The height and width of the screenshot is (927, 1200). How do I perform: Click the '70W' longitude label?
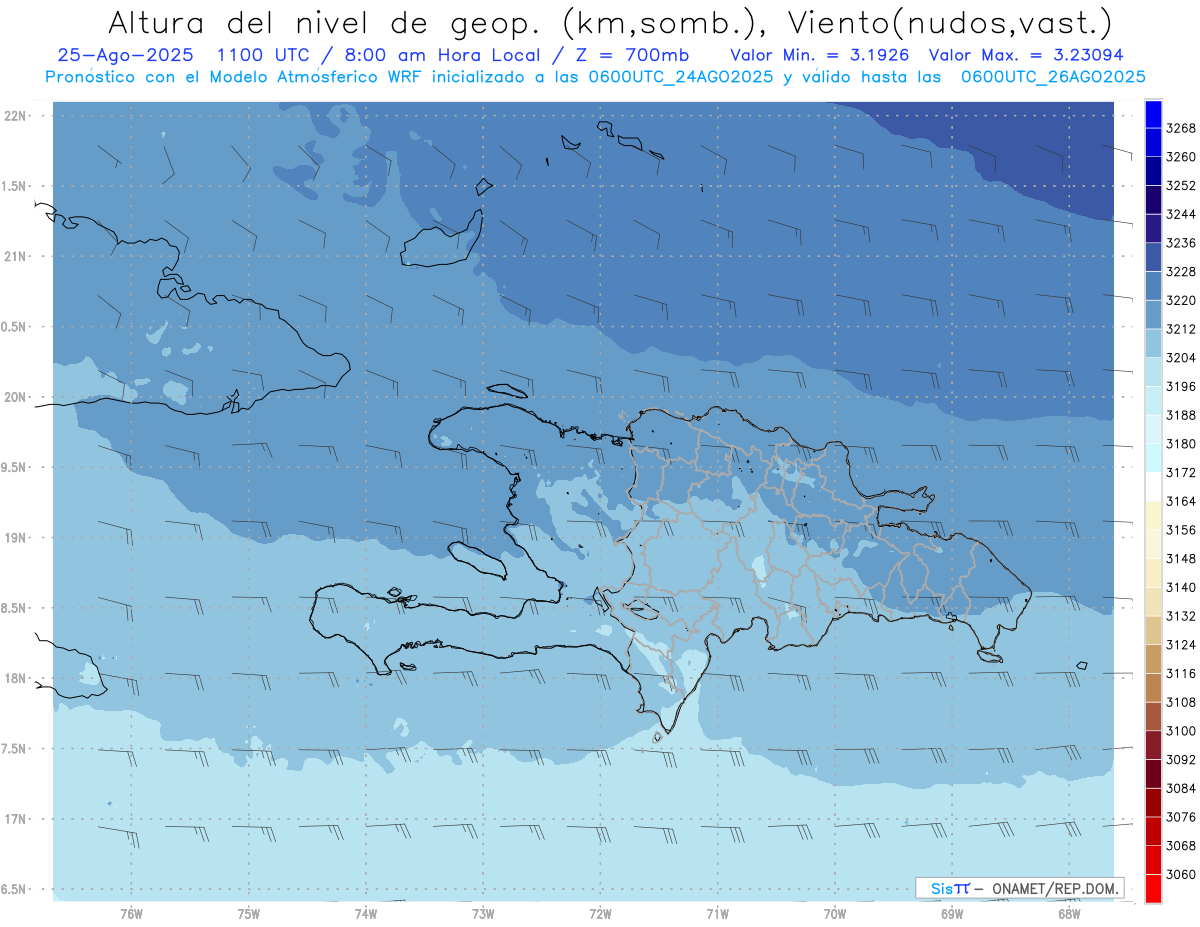(x=835, y=913)
